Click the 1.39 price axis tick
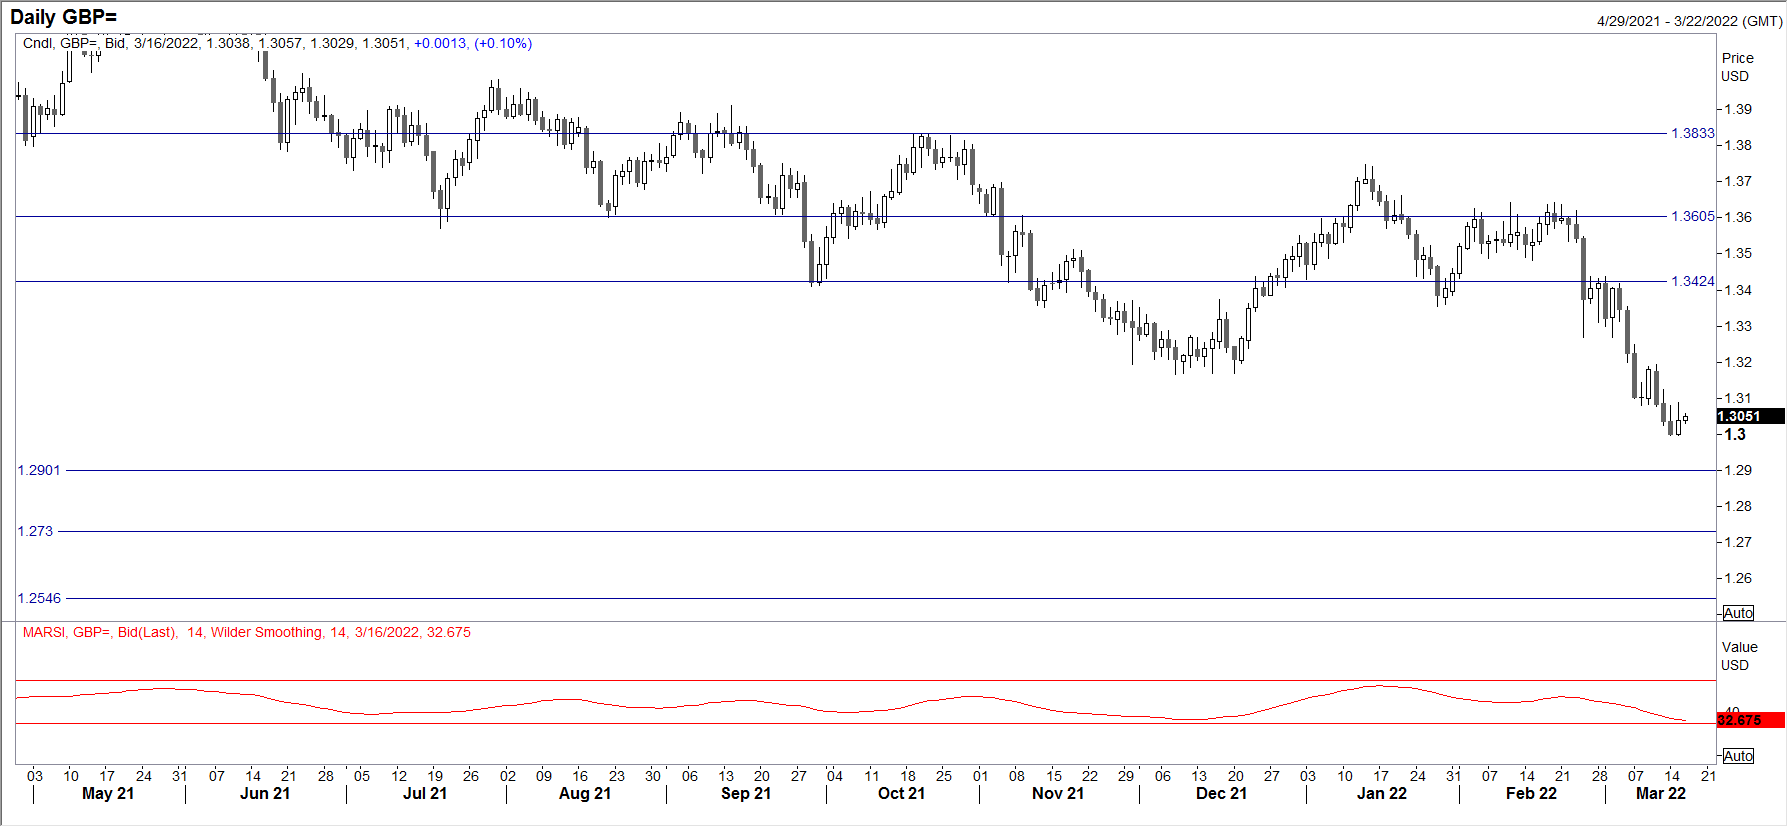This screenshot has height=827, width=1788. click(1739, 109)
